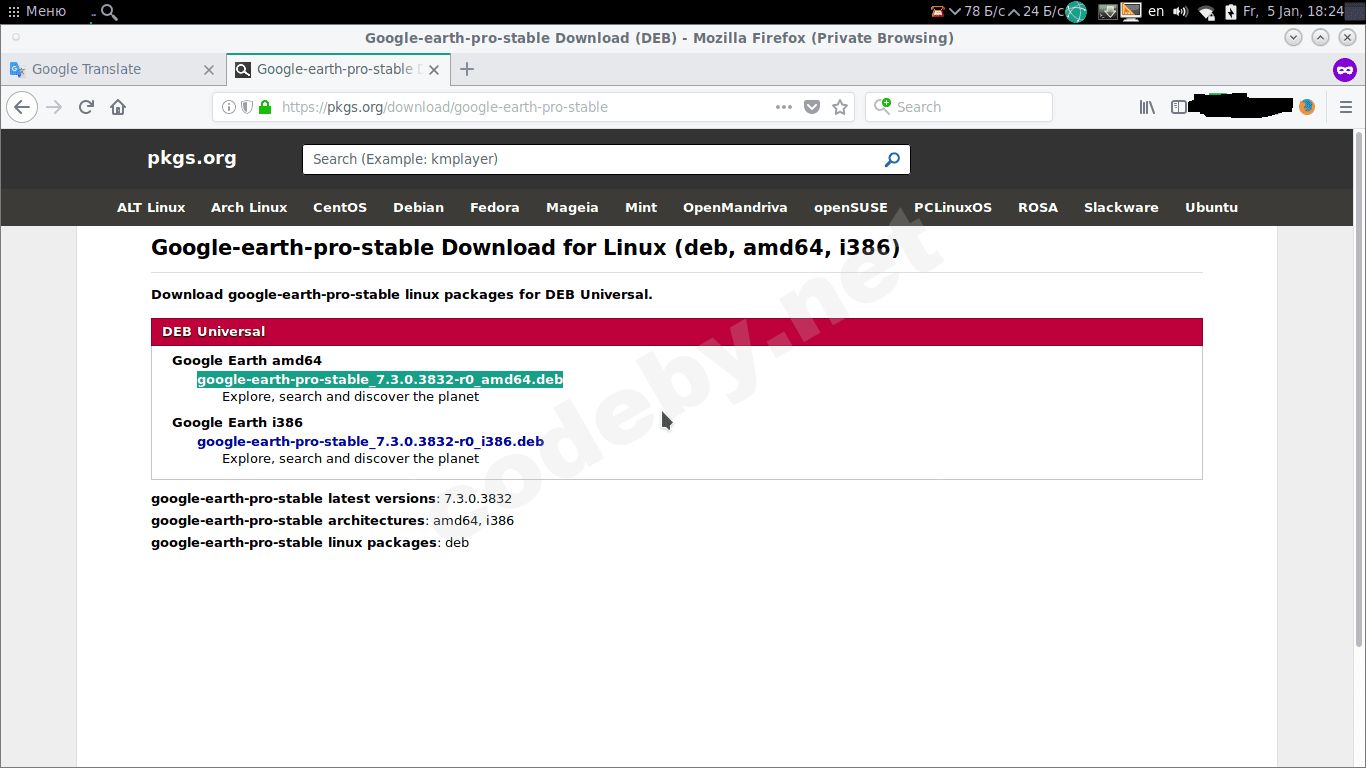The width and height of the screenshot is (1366, 768).
Task: Open the ROSA packages section
Action: coord(1038,208)
